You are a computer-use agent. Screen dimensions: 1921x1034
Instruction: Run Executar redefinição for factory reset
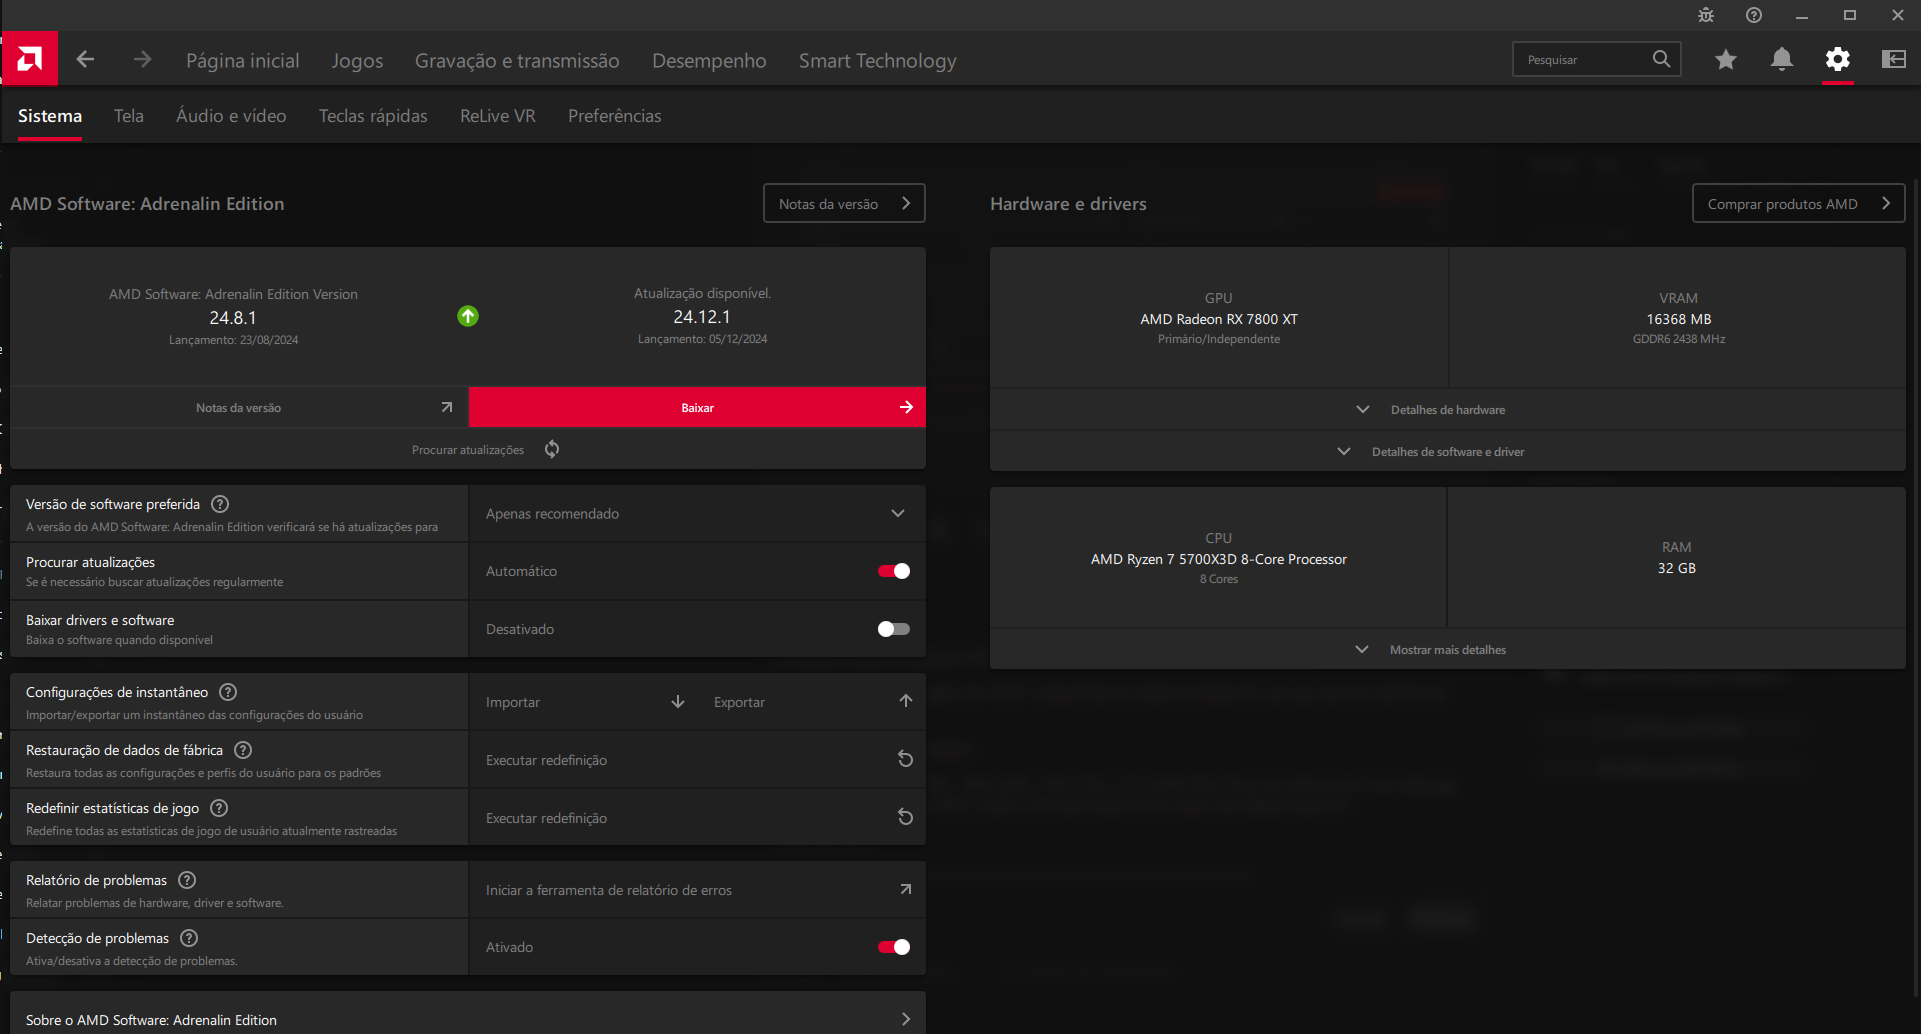(697, 760)
